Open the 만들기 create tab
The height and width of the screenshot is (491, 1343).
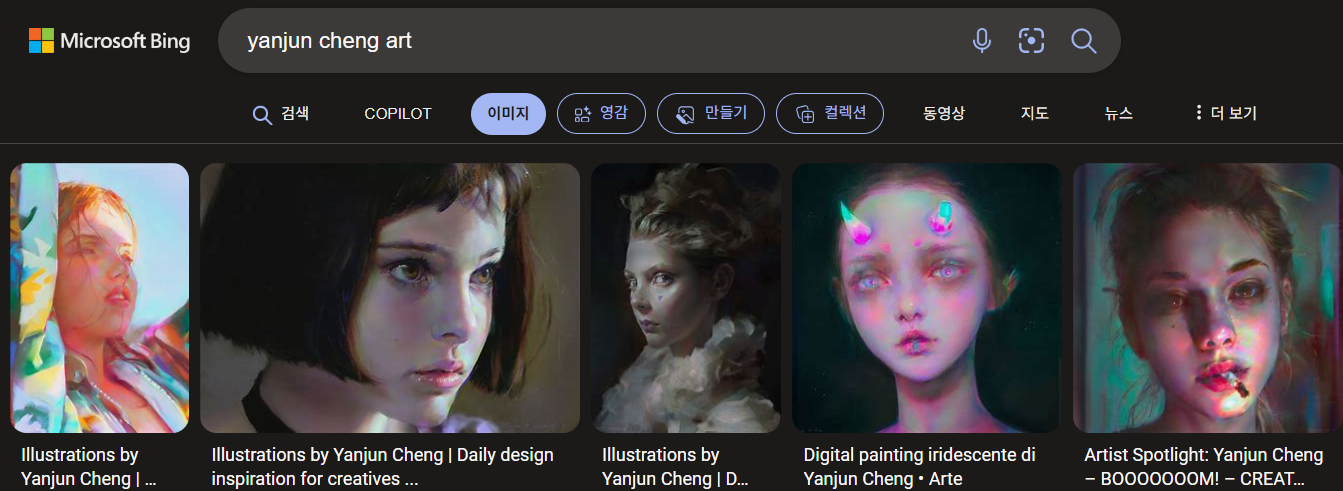click(x=711, y=113)
